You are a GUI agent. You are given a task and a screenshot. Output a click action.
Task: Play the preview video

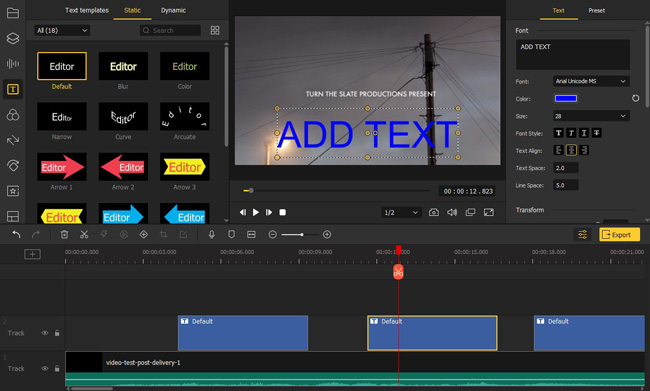[x=256, y=212]
